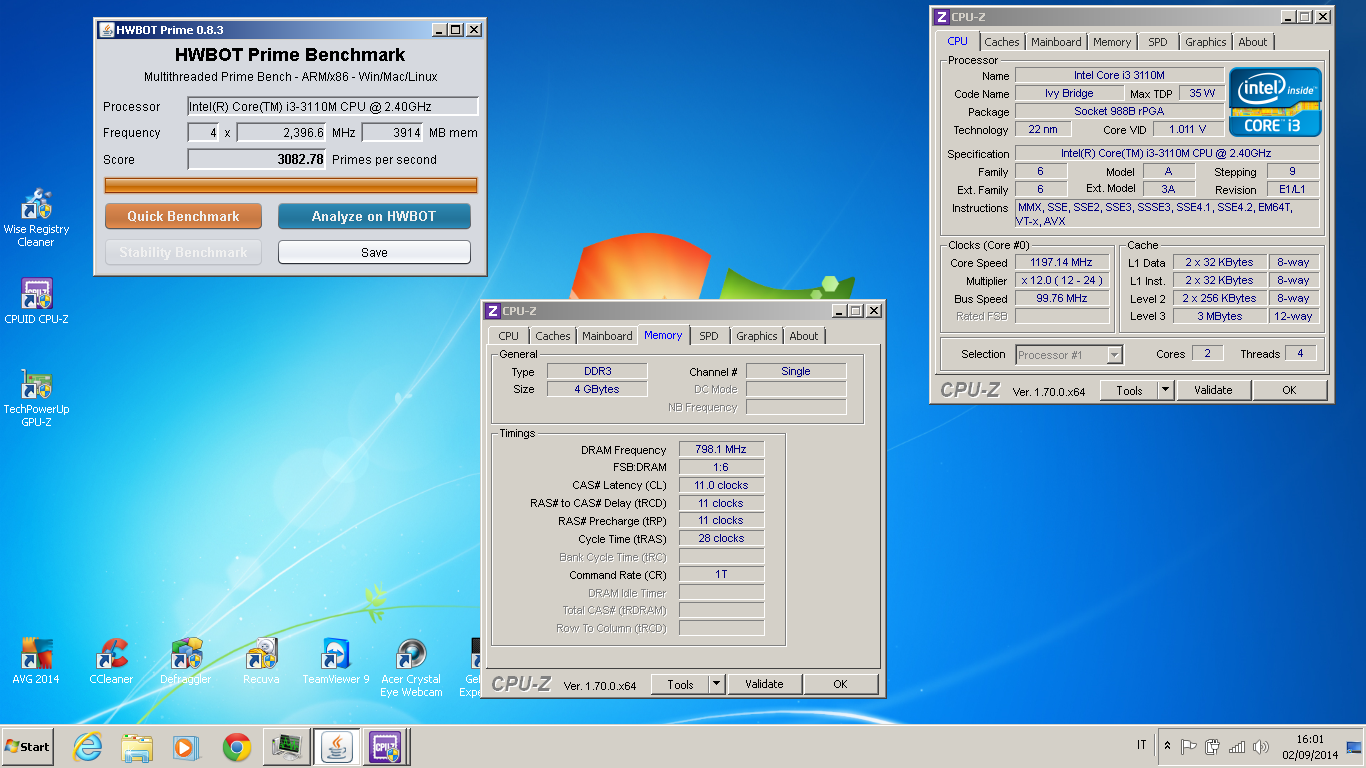Switch to CPU-Z taskbar button

pos(386,747)
